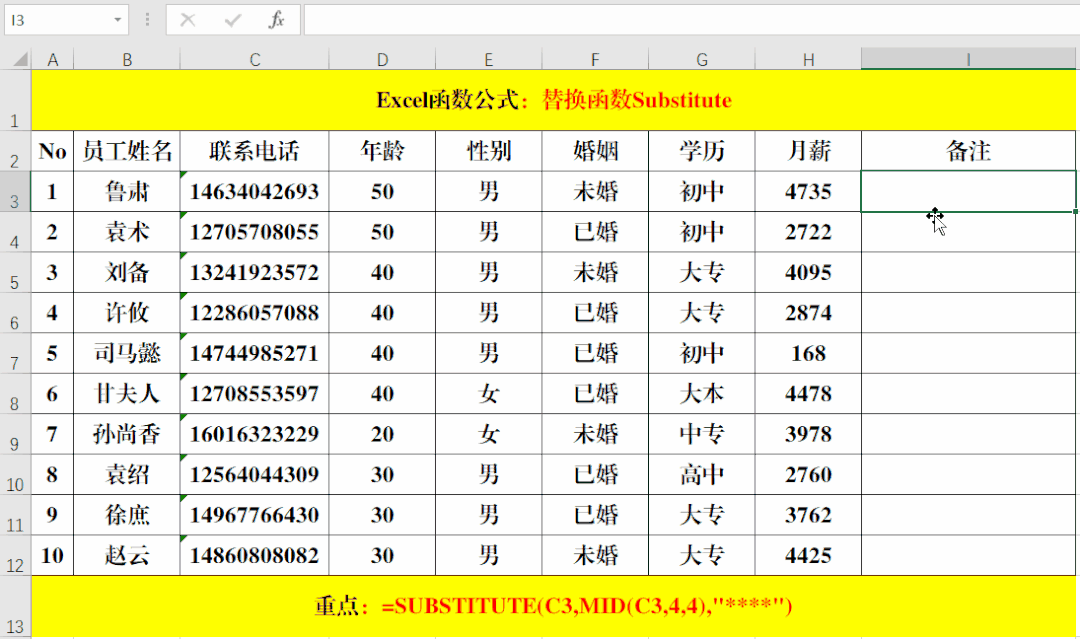Click the name cell '司马懿'
Image resolution: width=1080 pixels, height=639 pixels.
pos(127,353)
